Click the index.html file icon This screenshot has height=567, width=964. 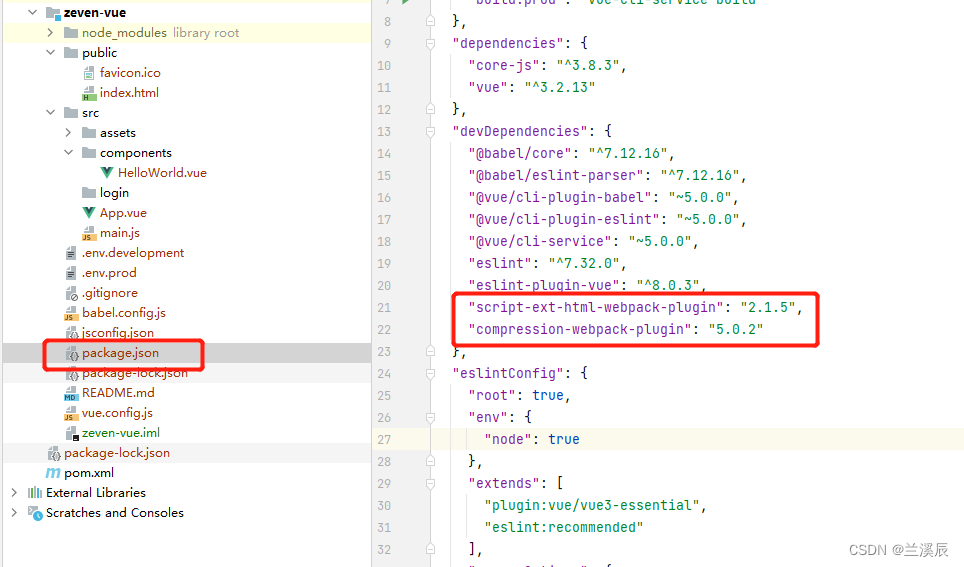89,93
